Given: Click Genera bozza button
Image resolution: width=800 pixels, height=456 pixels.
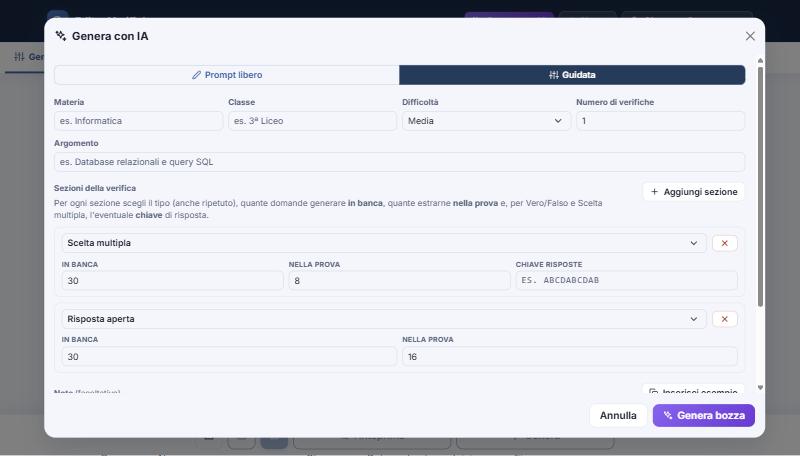Looking at the screenshot, I should pyautogui.click(x=704, y=415).
